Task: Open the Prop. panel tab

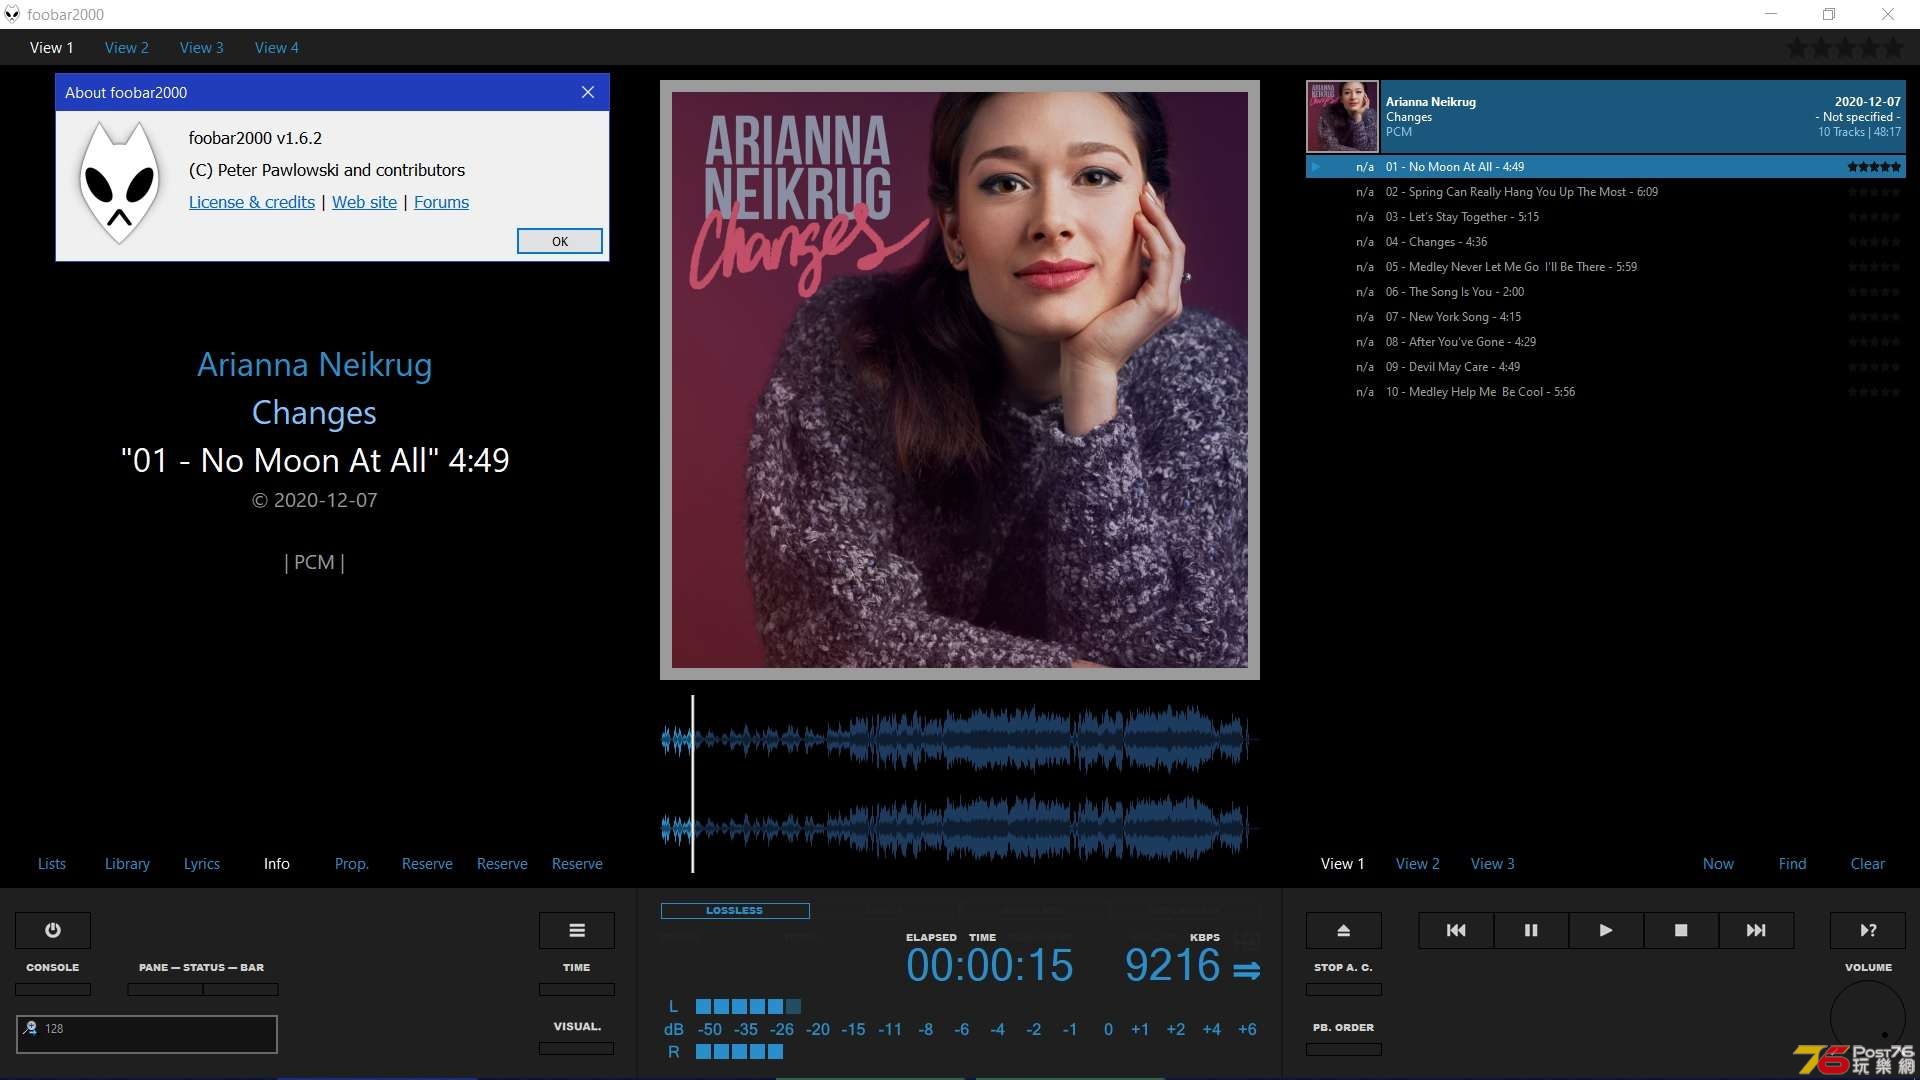Action: [x=352, y=864]
